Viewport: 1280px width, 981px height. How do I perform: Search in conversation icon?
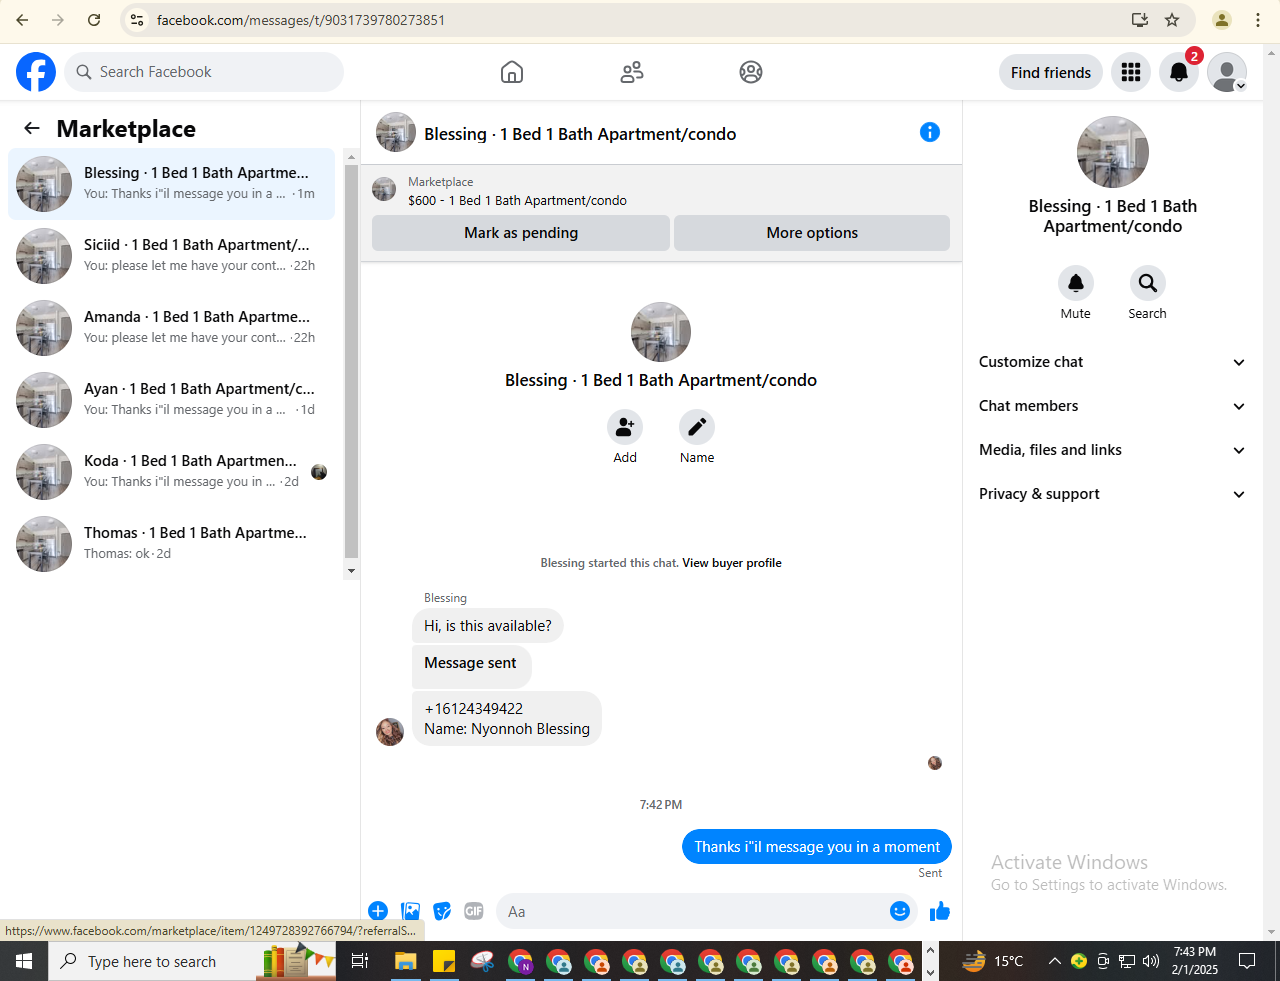point(1148,283)
